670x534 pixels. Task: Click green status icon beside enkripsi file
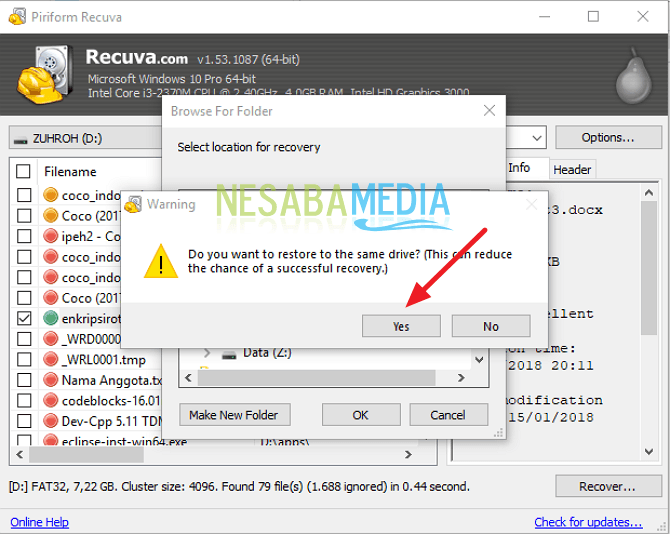click(x=51, y=318)
